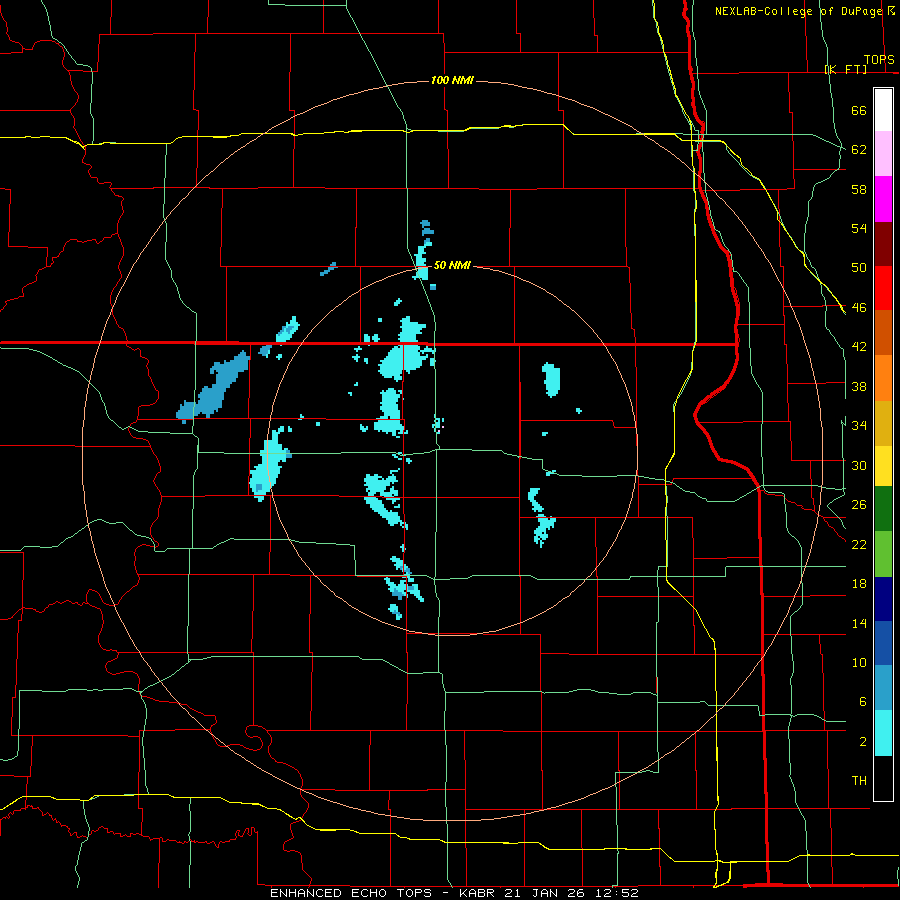Click legend value "58"

coord(859,189)
